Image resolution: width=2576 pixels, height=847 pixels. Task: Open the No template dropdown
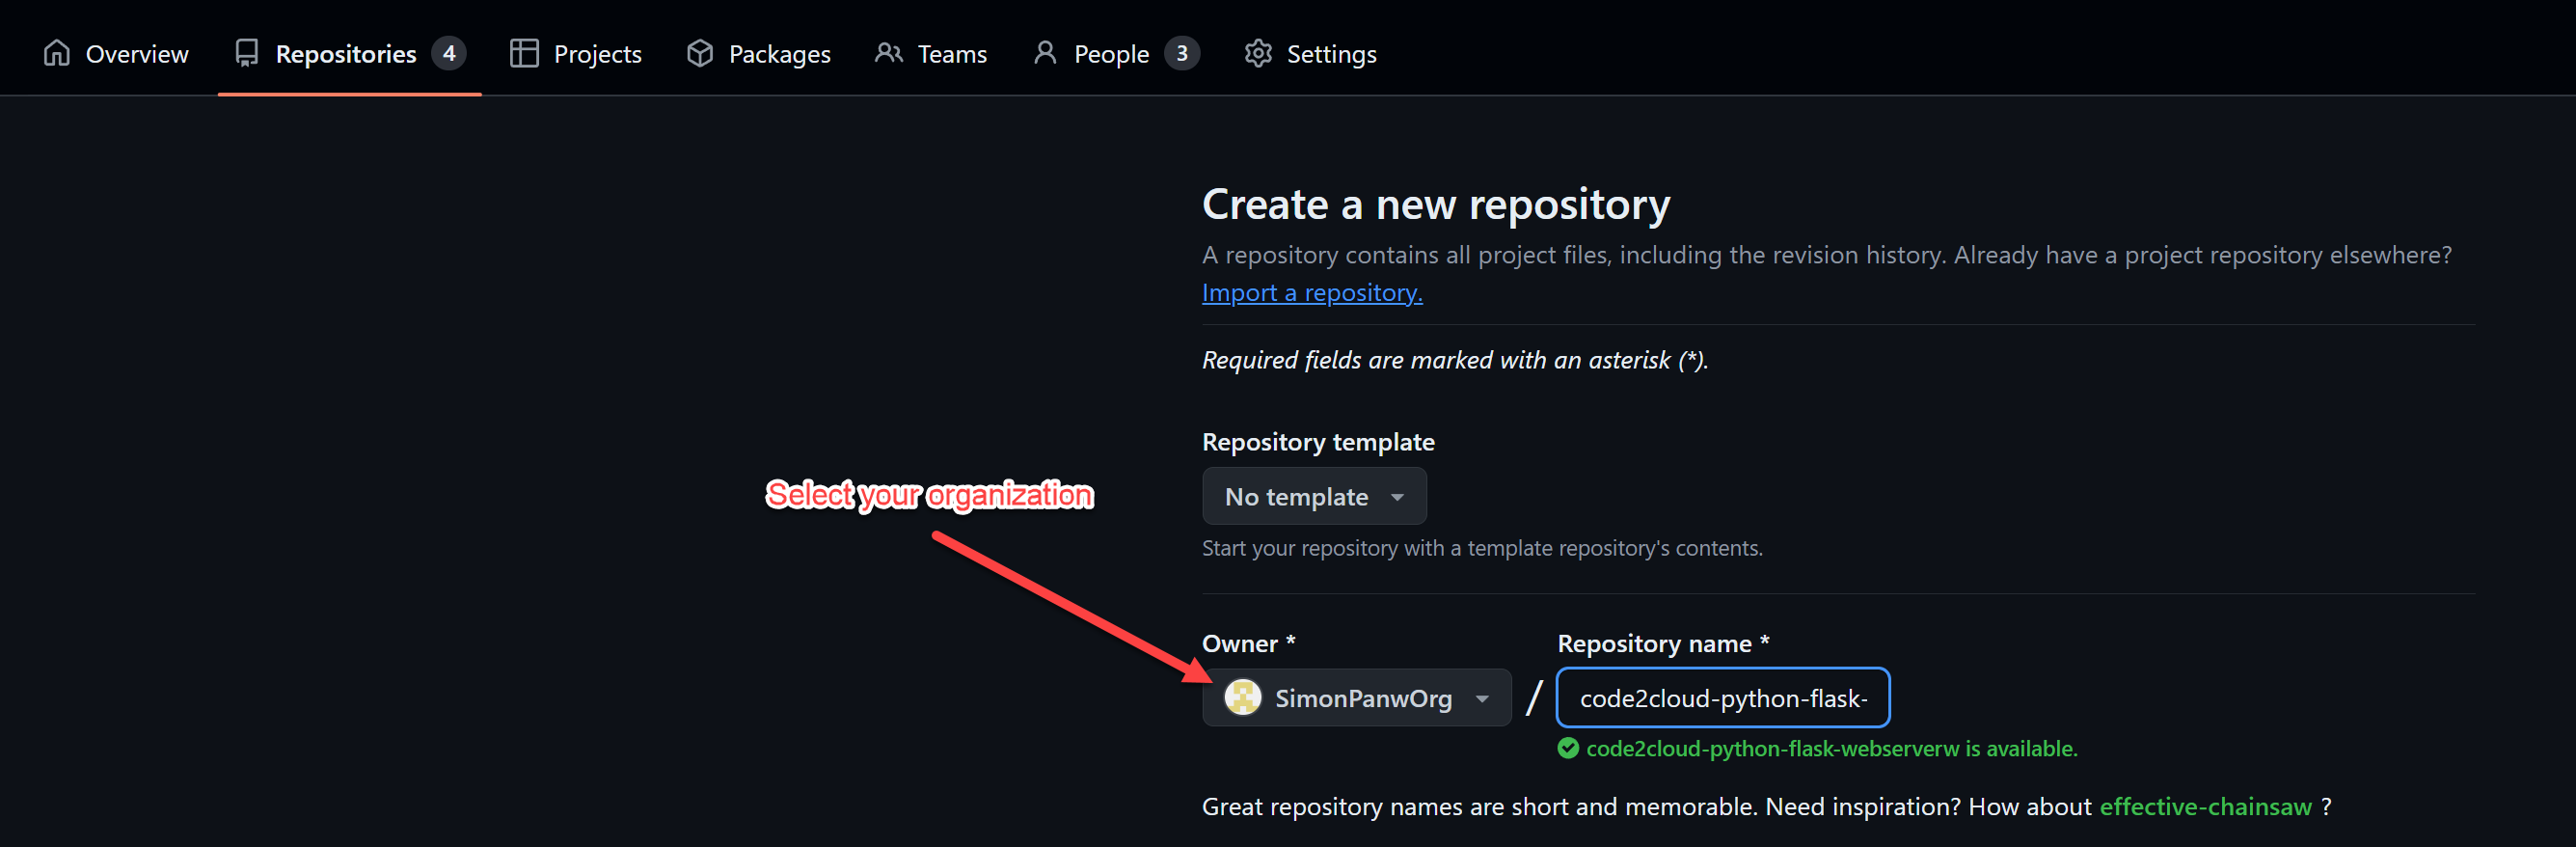(x=1314, y=496)
